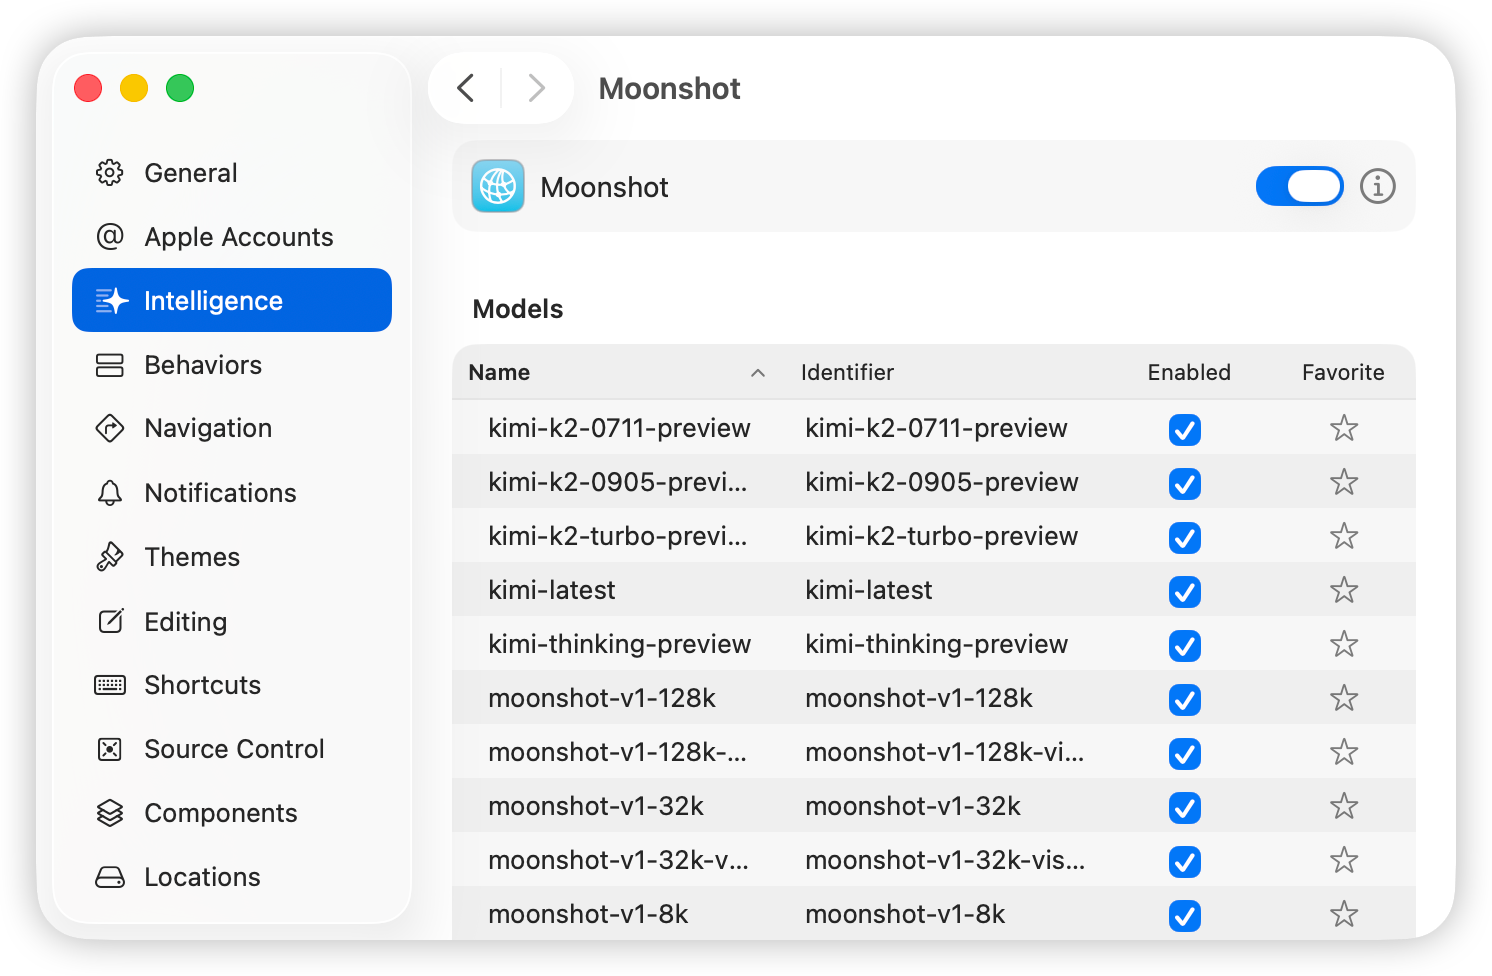
Task: Select the Intelligence sidebar entry
Action: [x=213, y=300]
